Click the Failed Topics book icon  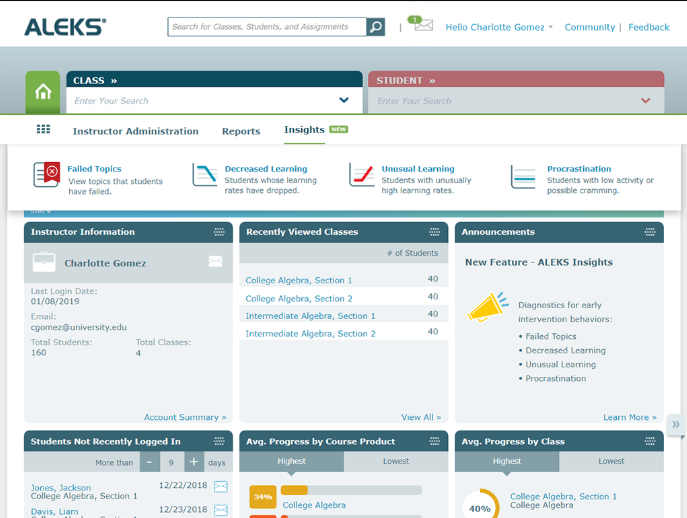(46, 174)
